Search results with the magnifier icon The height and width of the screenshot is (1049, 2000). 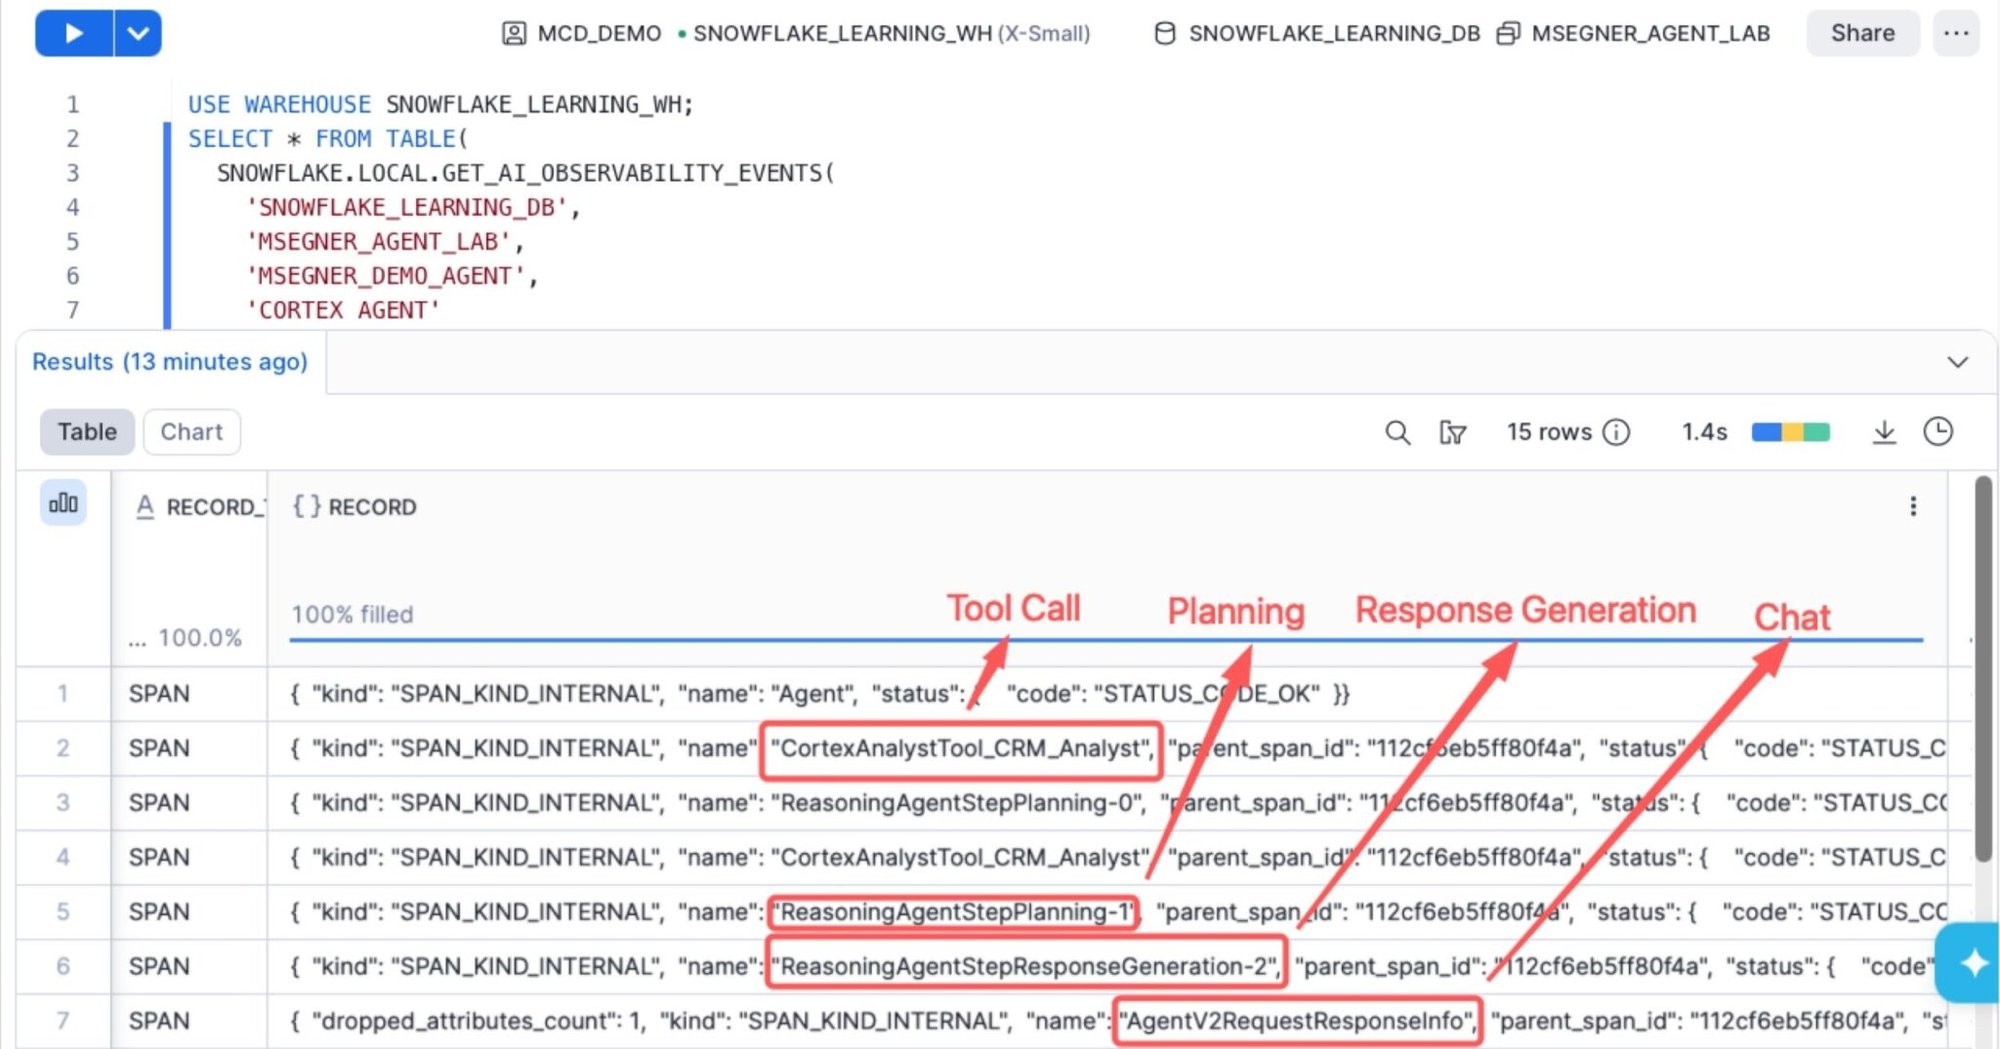click(1397, 432)
